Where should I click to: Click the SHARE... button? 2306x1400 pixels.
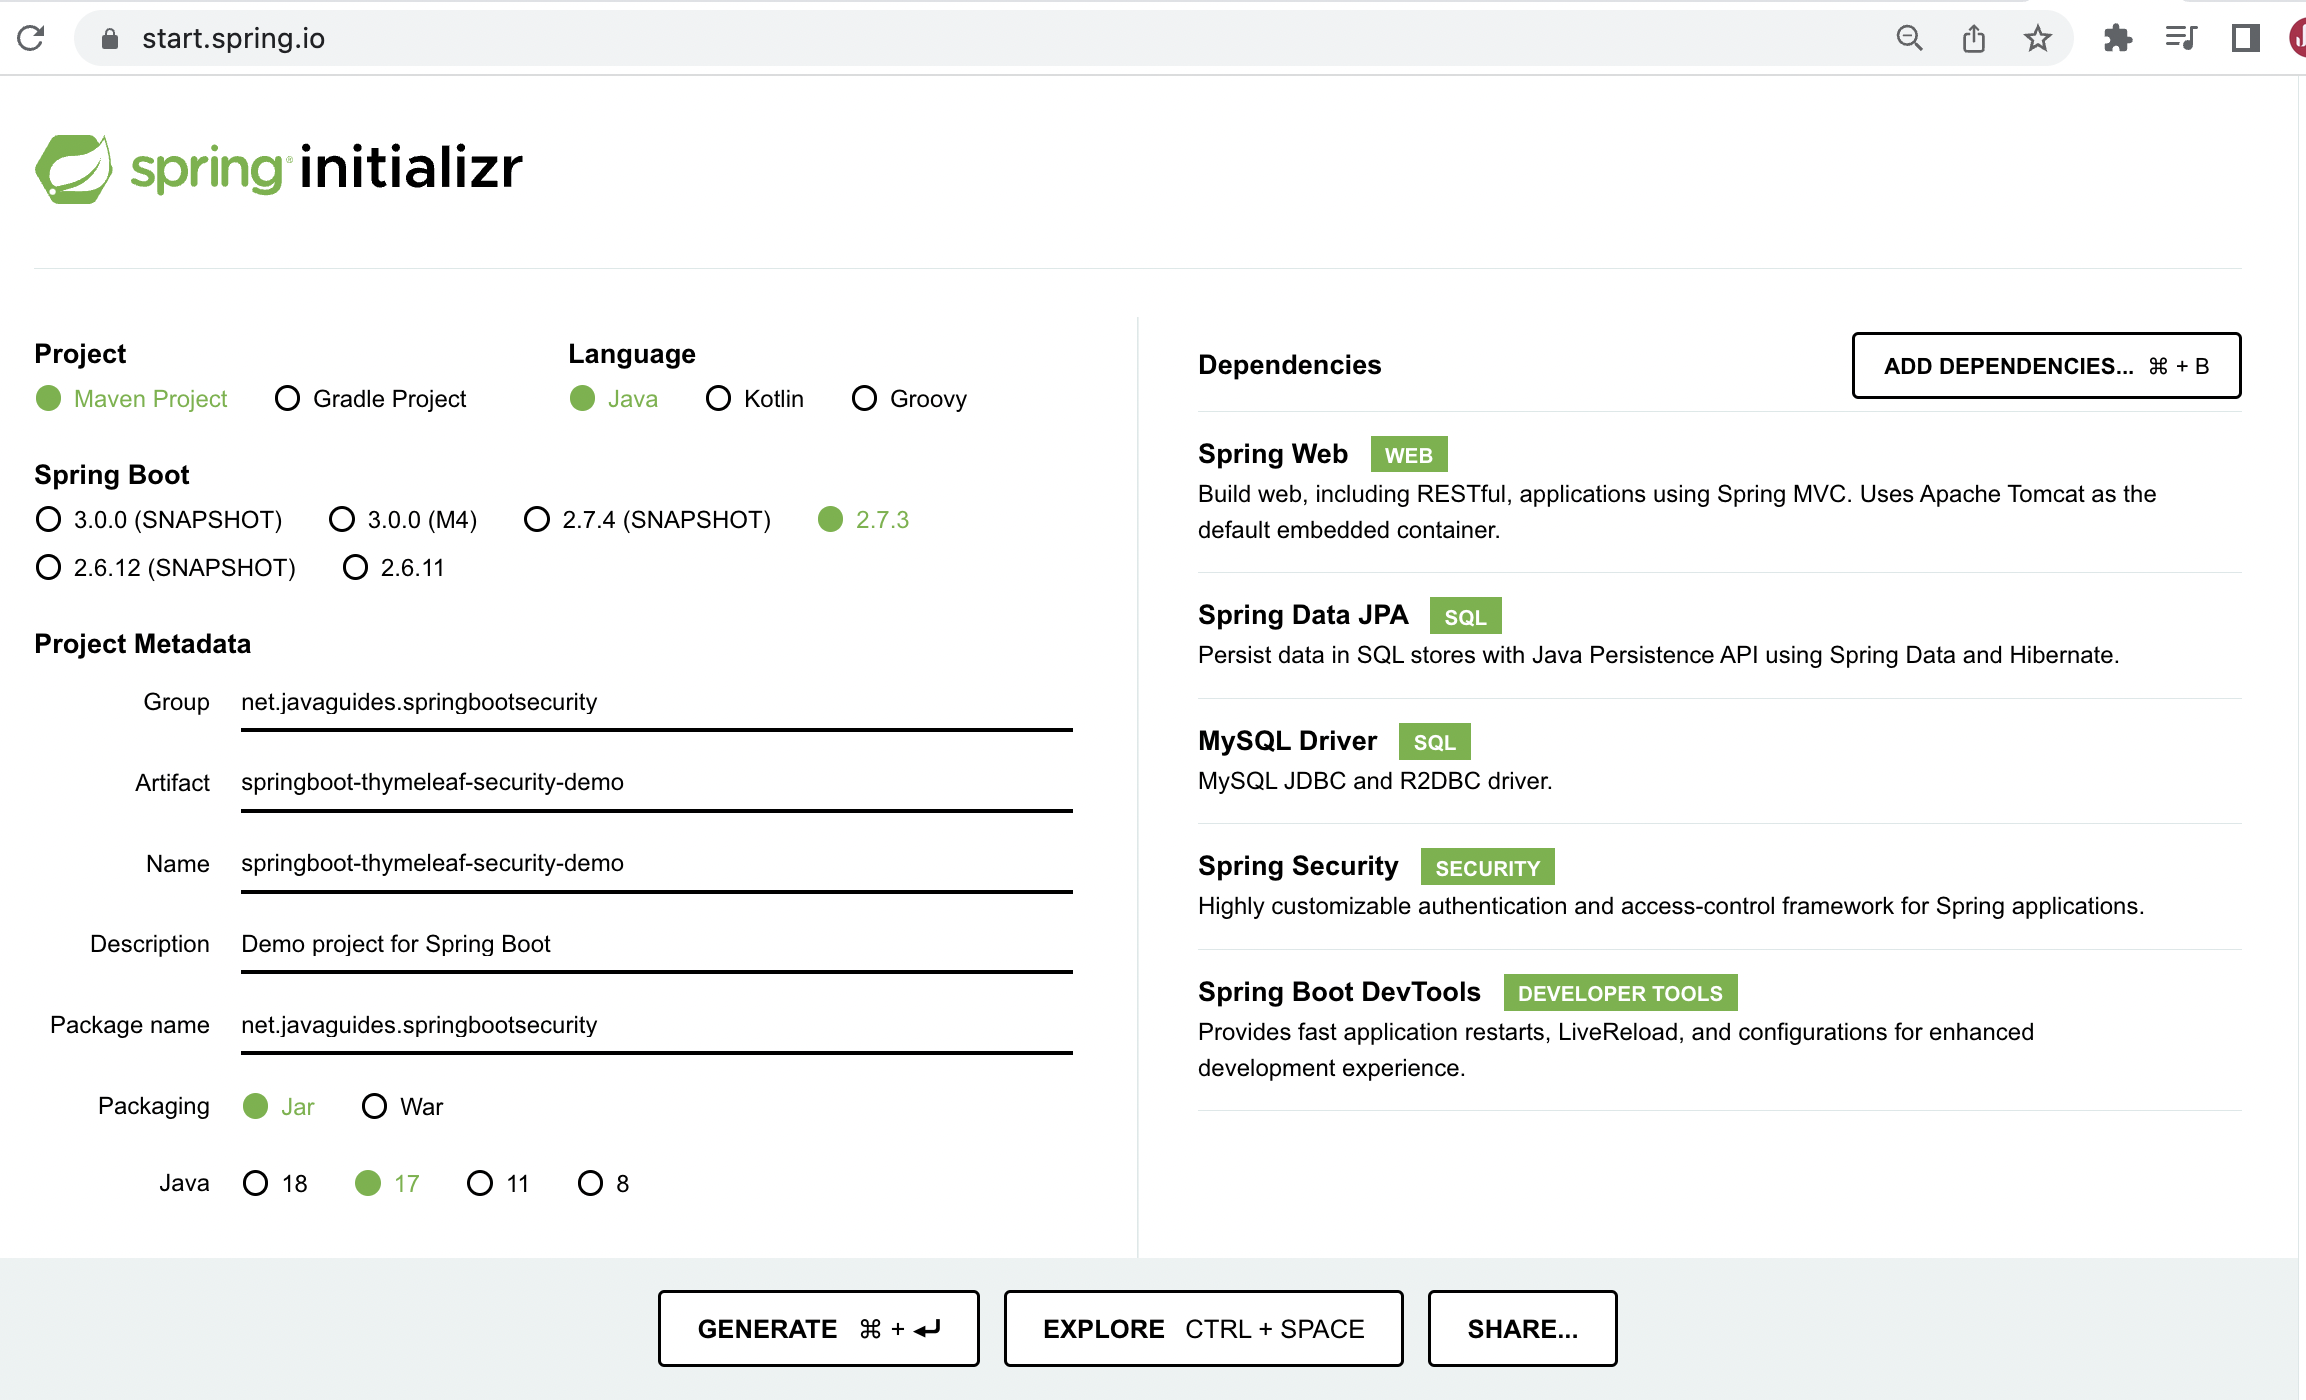point(1522,1329)
